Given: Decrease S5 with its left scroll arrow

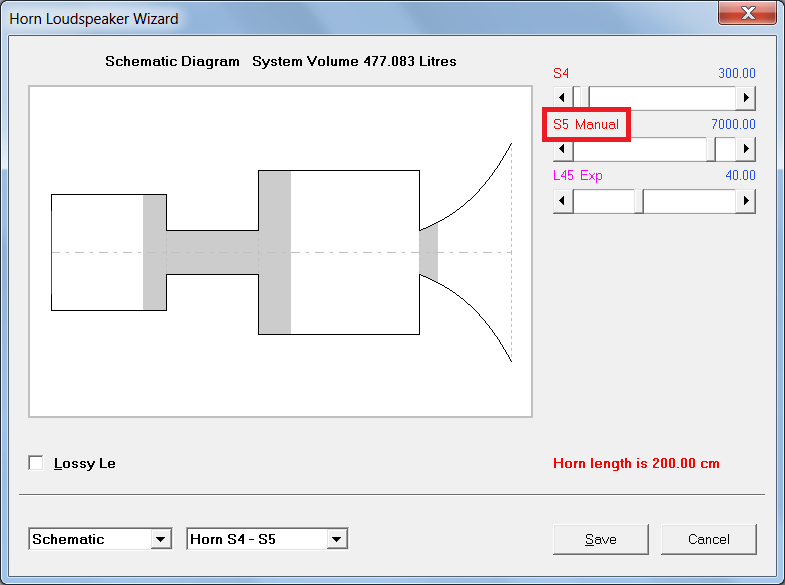Looking at the screenshot, I should (x=563, y=149).
